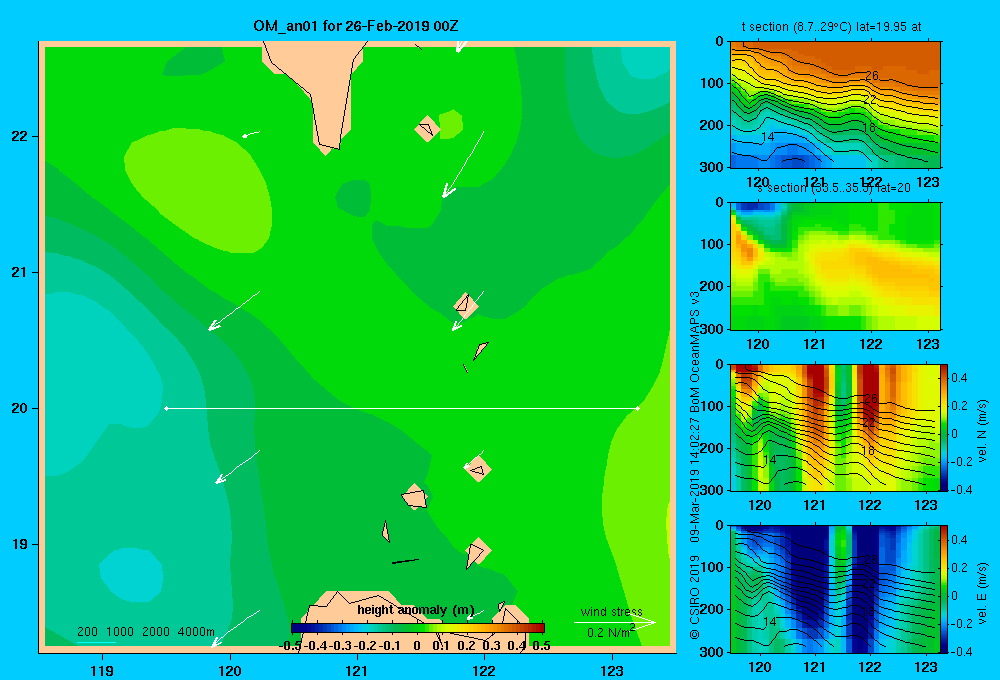Click latitude label 21 on the map axis
Image resolution: width=1000 pixels, height=680 pixels.
20,272
